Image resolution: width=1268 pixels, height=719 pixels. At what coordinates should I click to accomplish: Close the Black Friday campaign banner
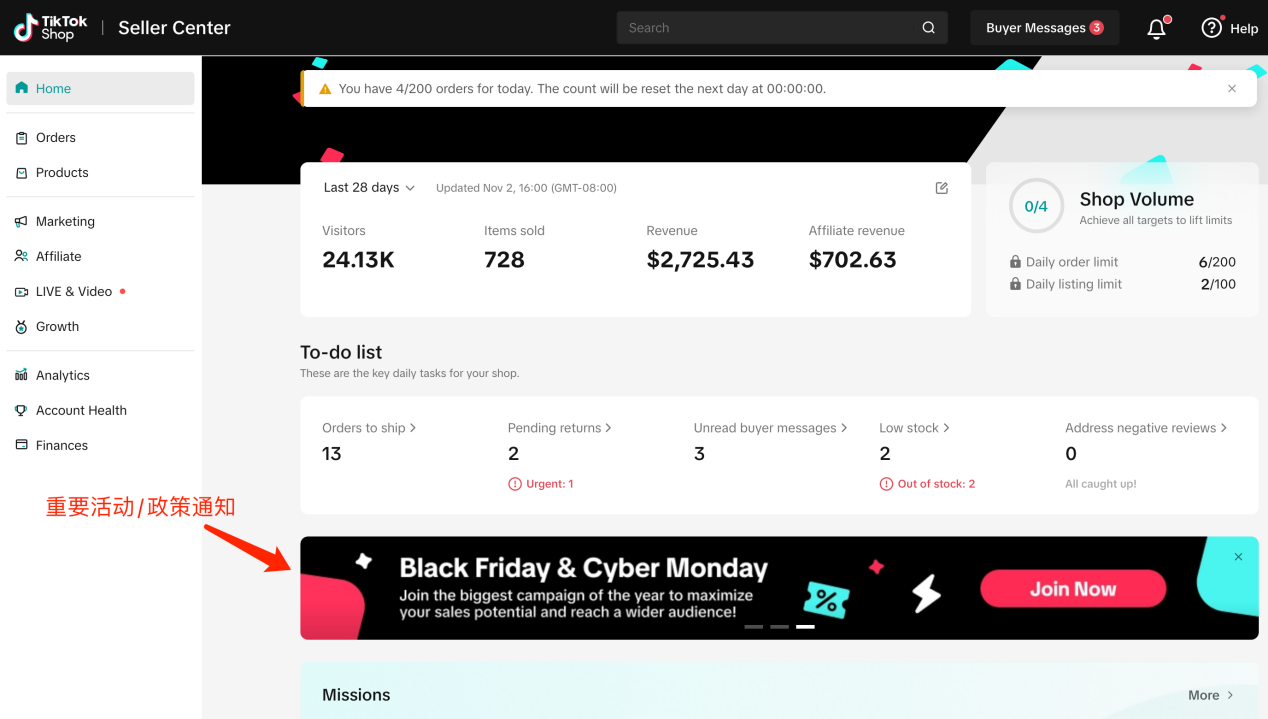click(x=1238, y=557)
